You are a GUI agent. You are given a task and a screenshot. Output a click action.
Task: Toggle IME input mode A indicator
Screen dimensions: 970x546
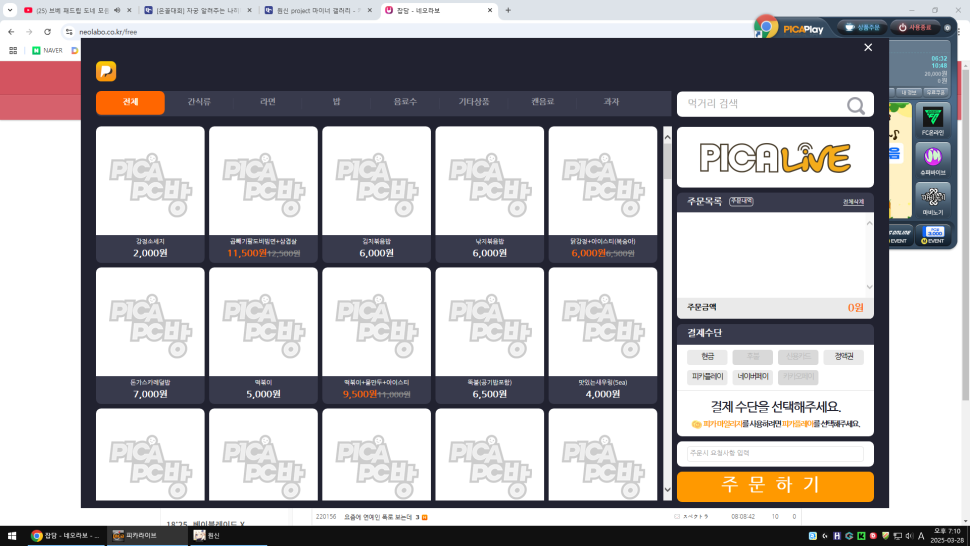click(921, 536)
